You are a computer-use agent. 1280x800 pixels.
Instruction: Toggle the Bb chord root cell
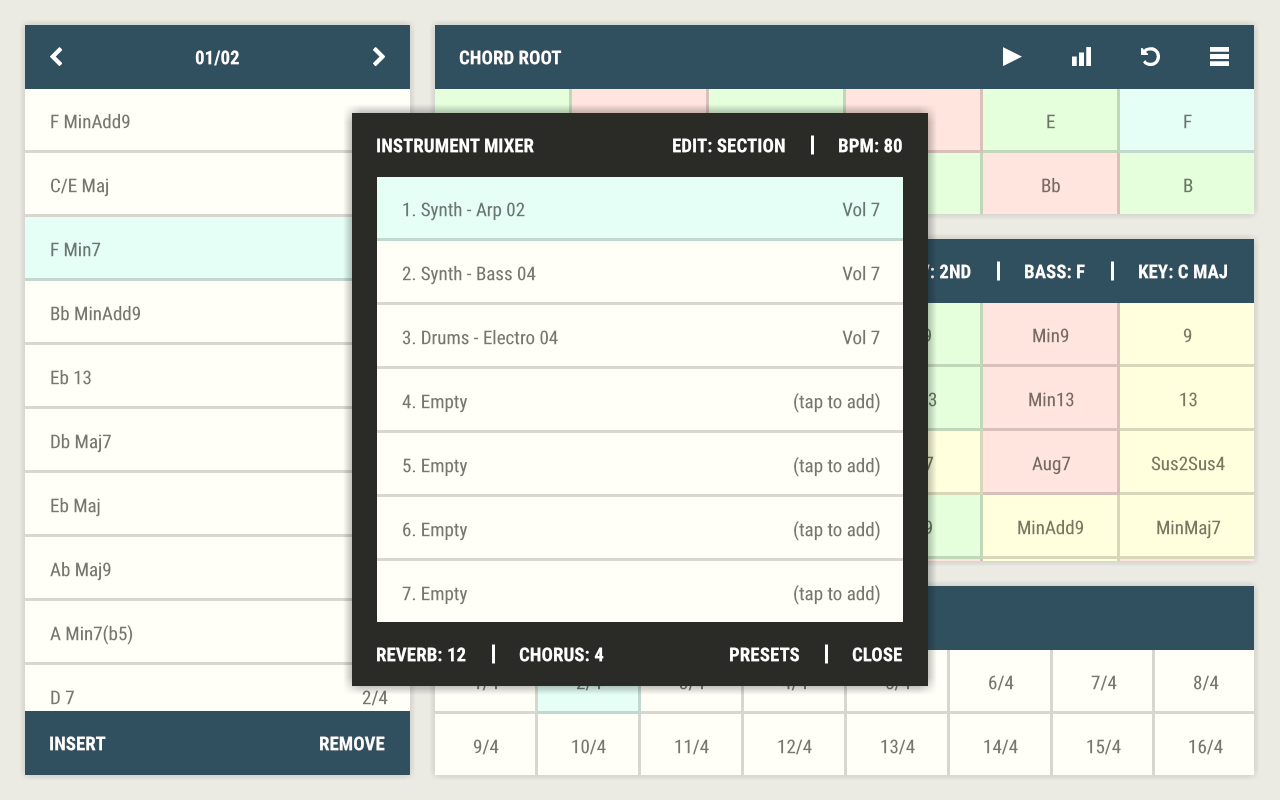pyautogui.click(x=1050, y=185)
